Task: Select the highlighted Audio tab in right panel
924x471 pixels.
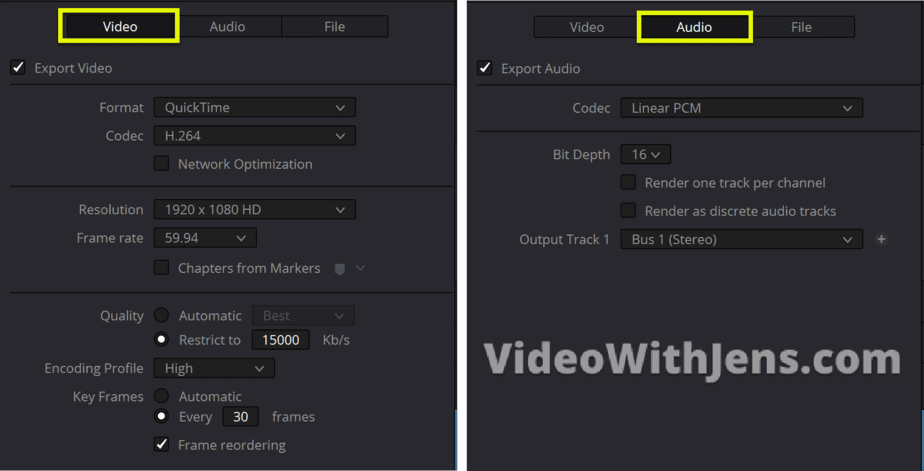Action: (694, 27)
